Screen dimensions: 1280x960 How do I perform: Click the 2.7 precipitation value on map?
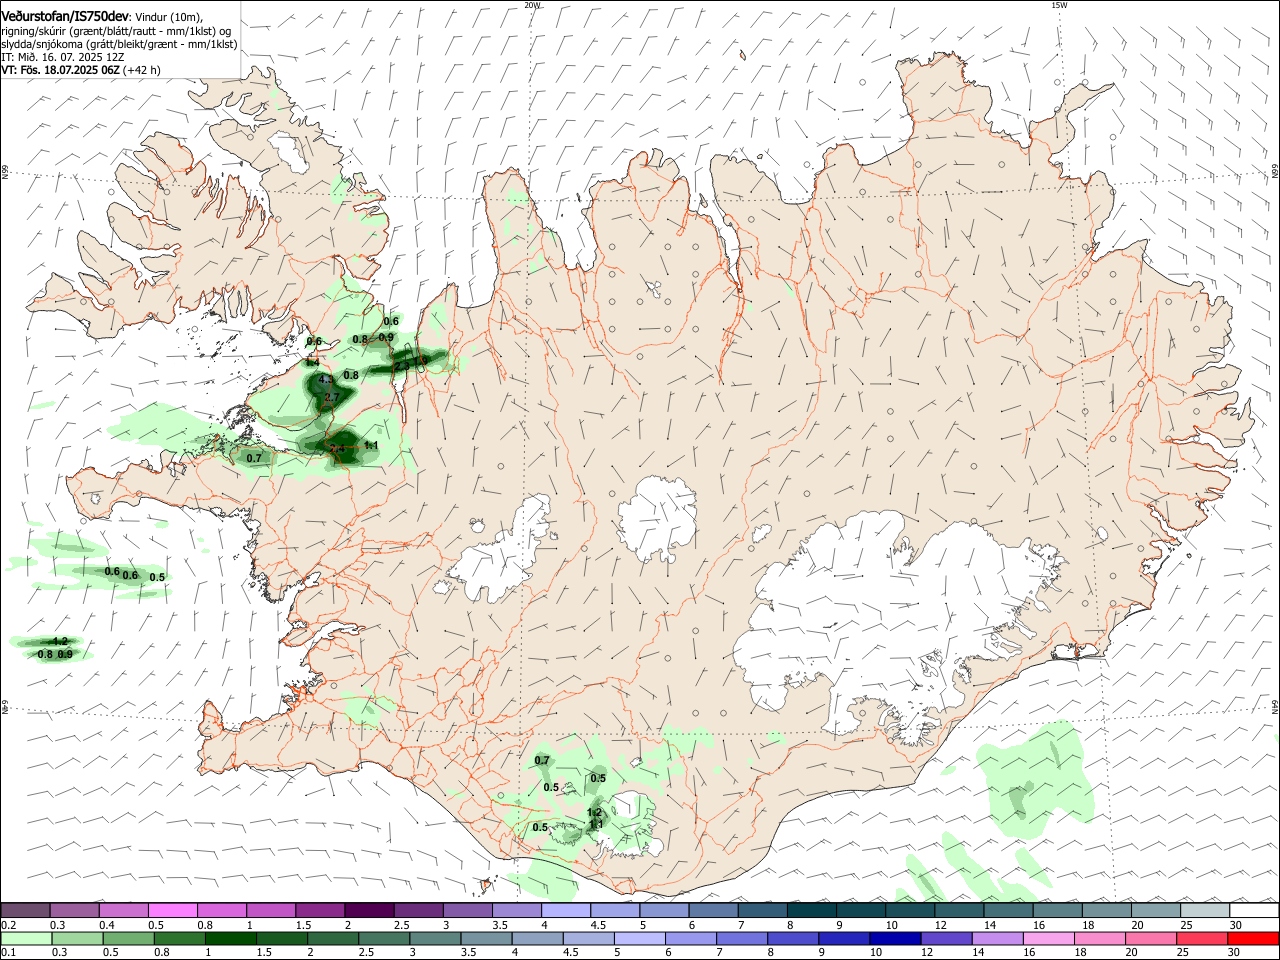coord(332,397)
